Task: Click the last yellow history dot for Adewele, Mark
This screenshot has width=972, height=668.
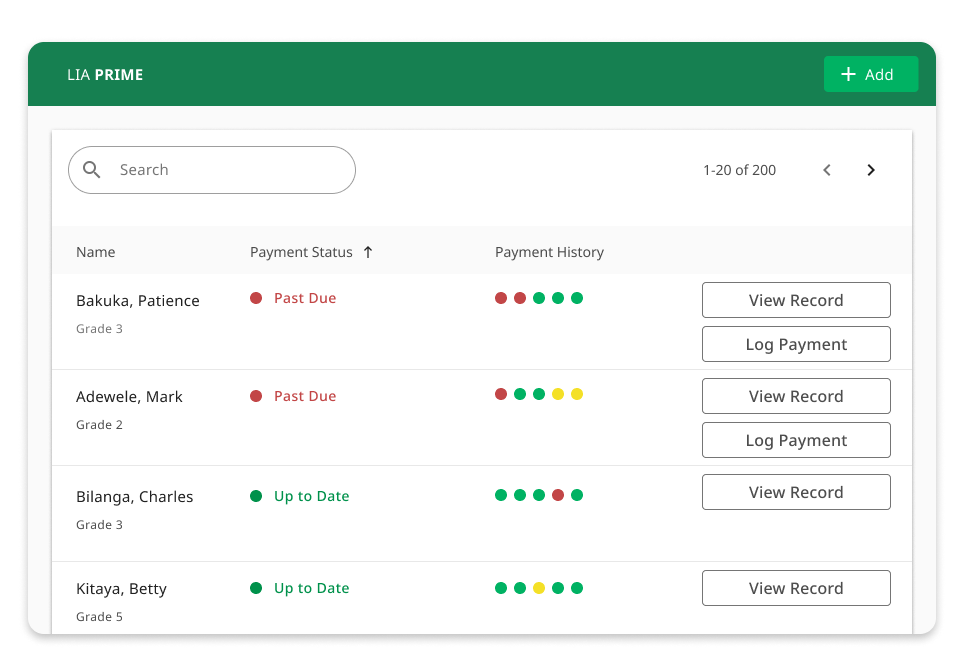Action: tap(577, 394)
